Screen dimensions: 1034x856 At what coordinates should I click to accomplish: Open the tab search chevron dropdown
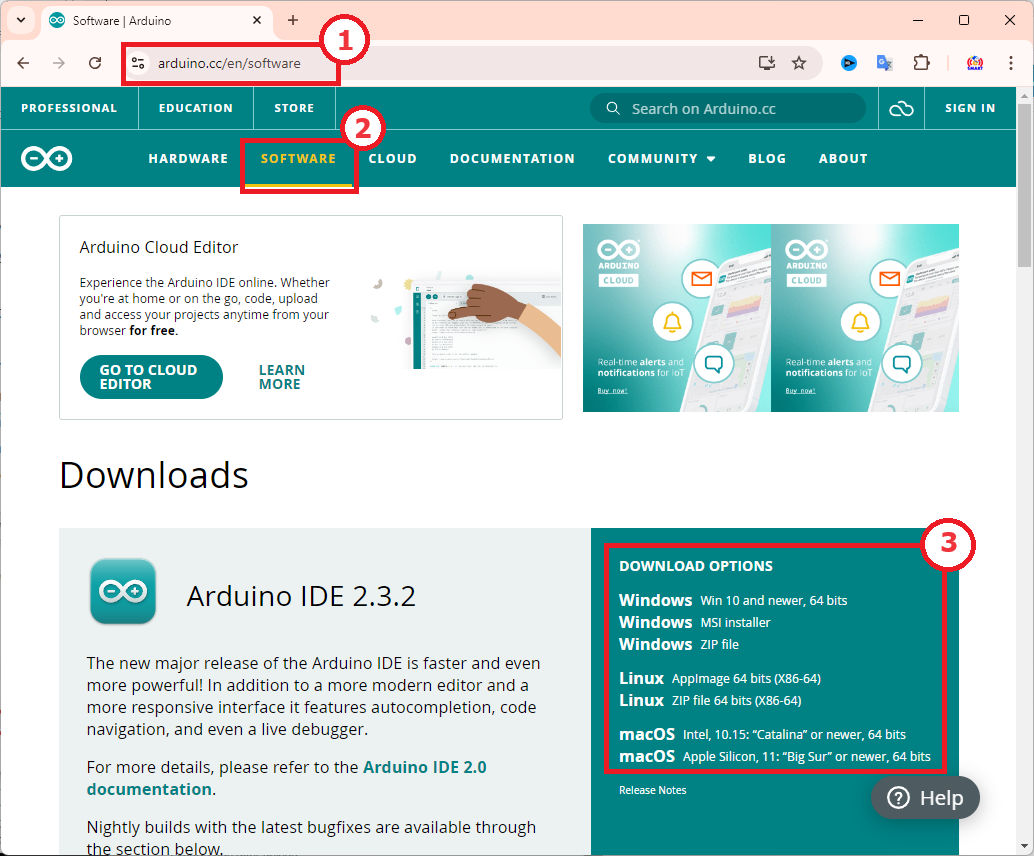[x=21, y=20]
